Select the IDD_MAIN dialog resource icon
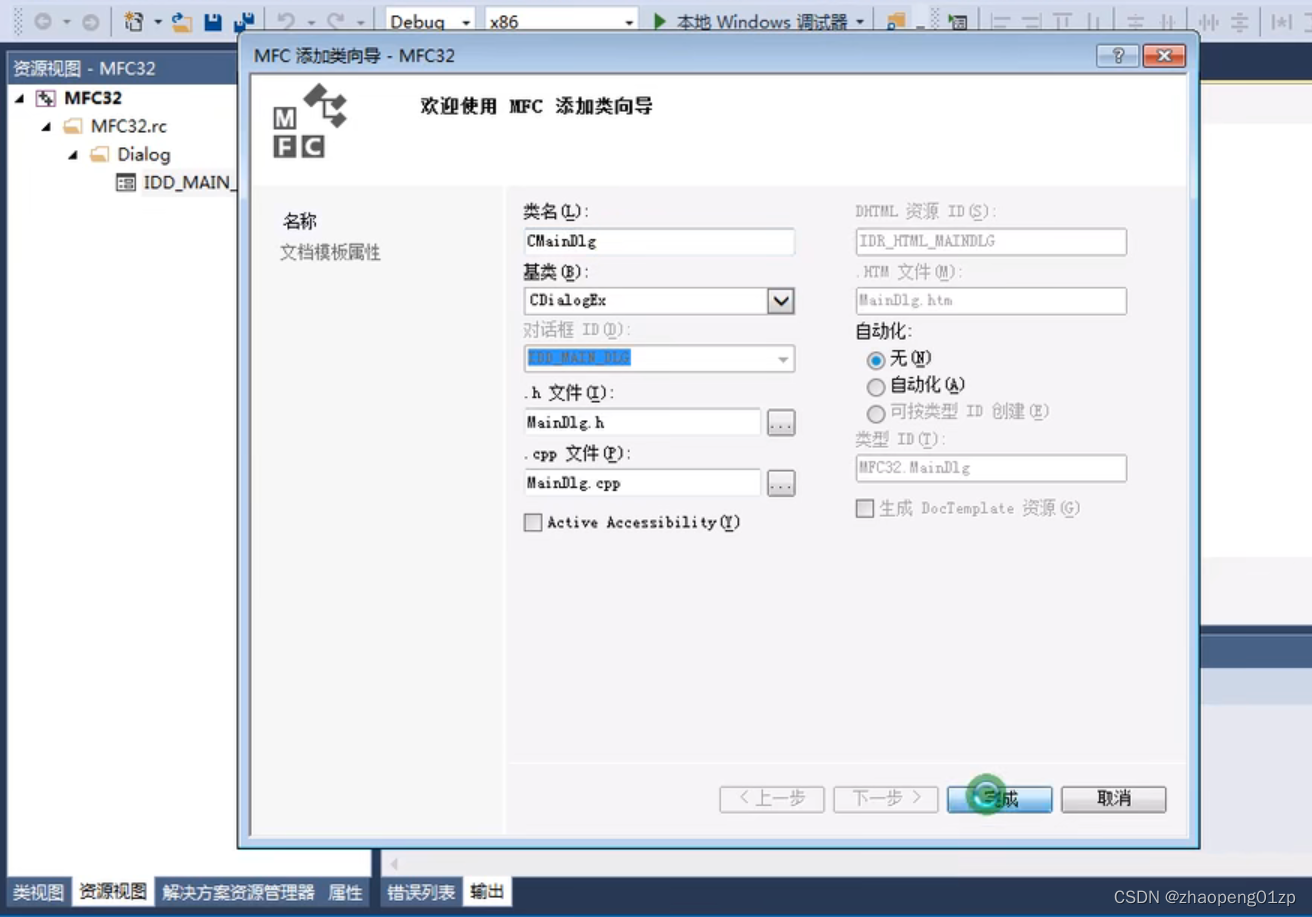This screenshot has height=917, width=1312. [125, 182]
